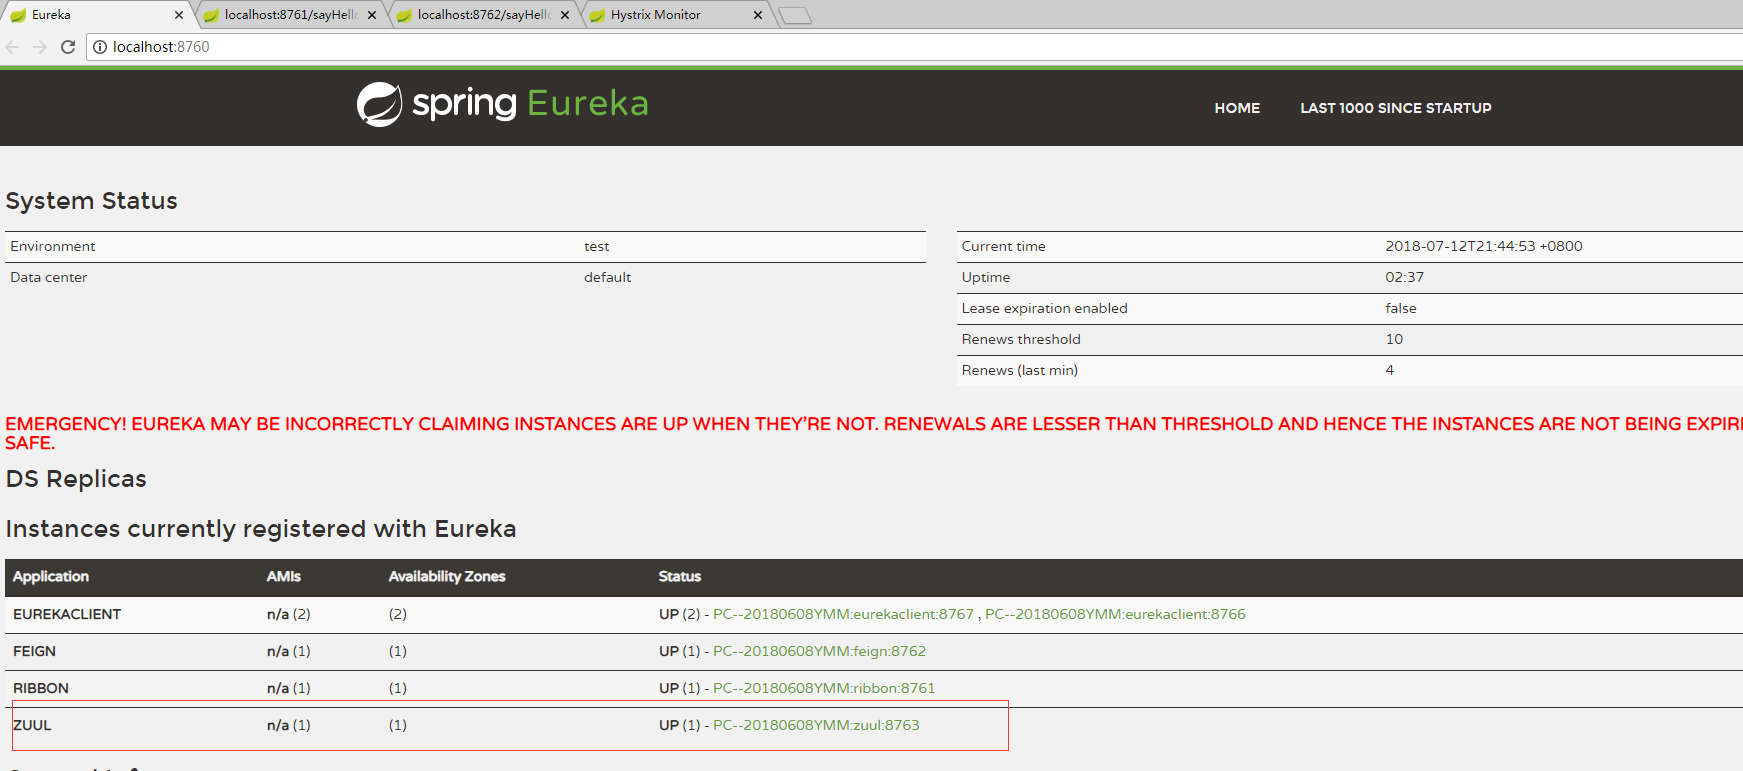
Task: Click the DS Replicas heading
Action: click(76, 479)
